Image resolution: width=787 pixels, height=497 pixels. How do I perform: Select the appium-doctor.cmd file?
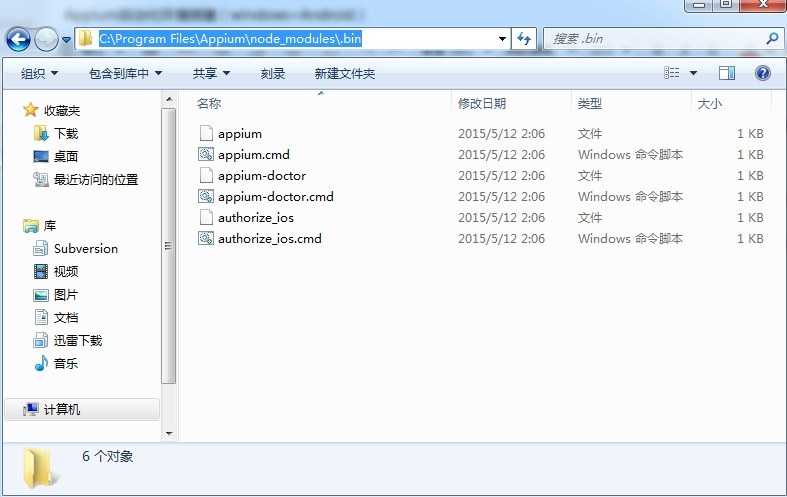[x=276, y=197]
